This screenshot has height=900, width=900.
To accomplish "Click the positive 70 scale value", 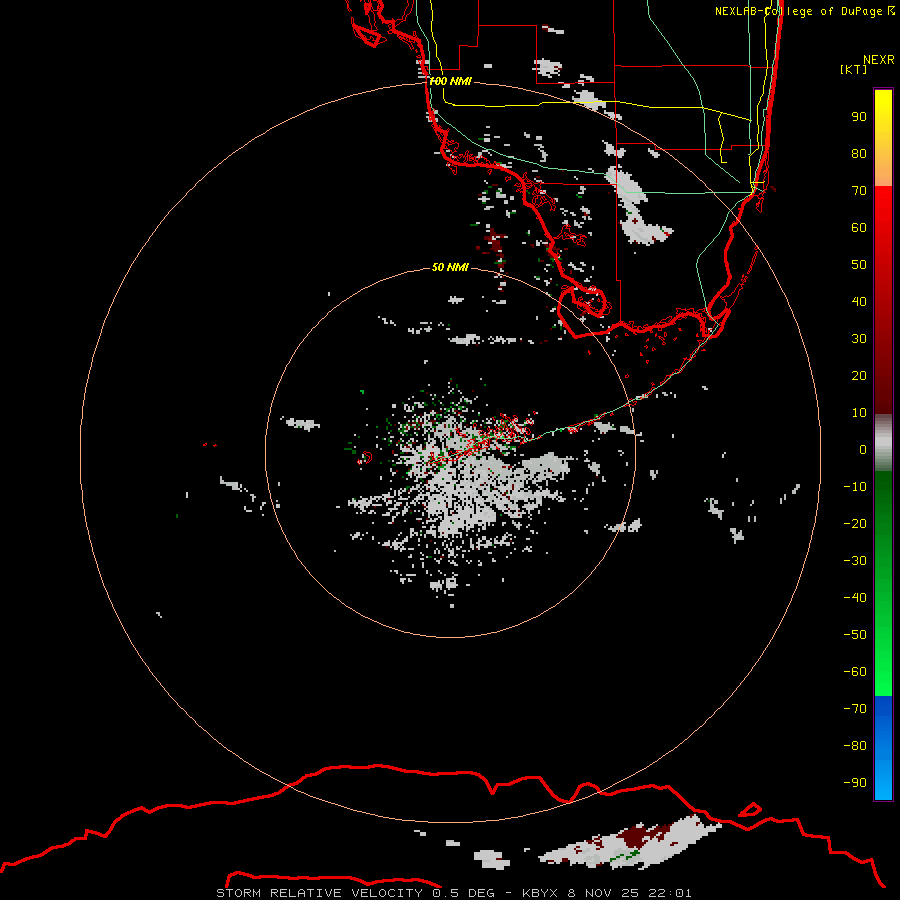I will point(859,191).
